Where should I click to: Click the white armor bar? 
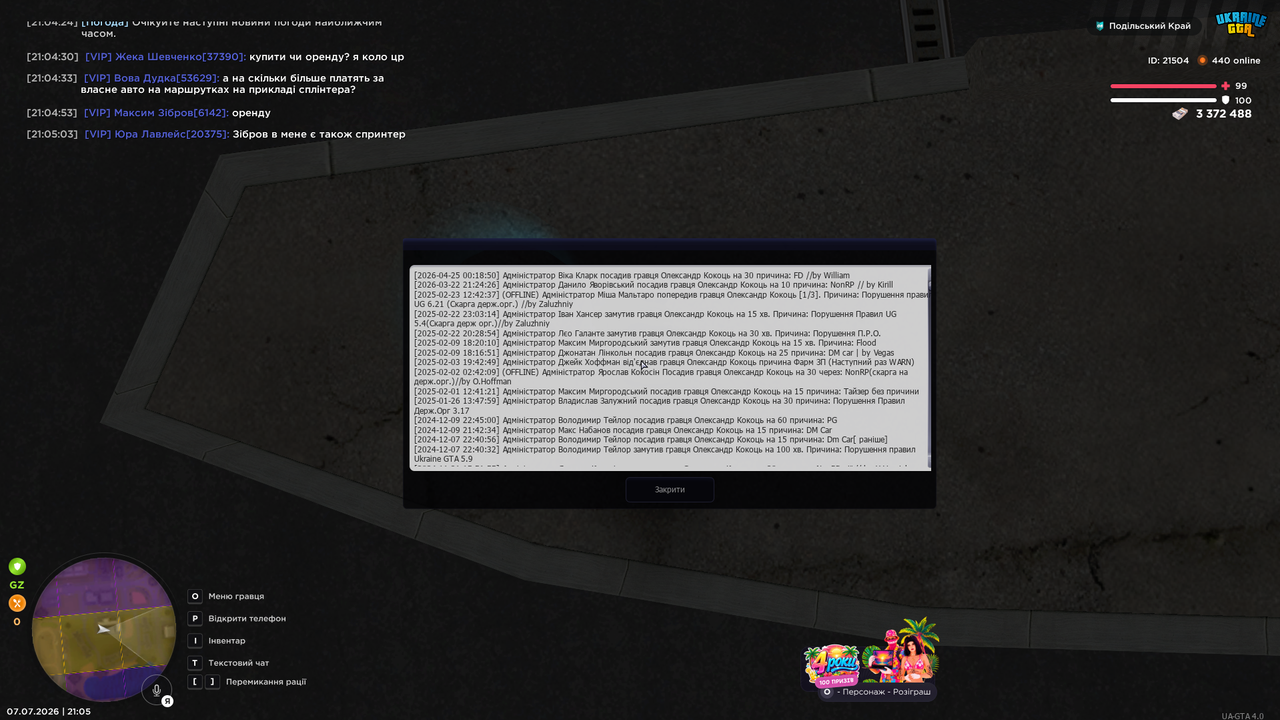point(1163,100)
